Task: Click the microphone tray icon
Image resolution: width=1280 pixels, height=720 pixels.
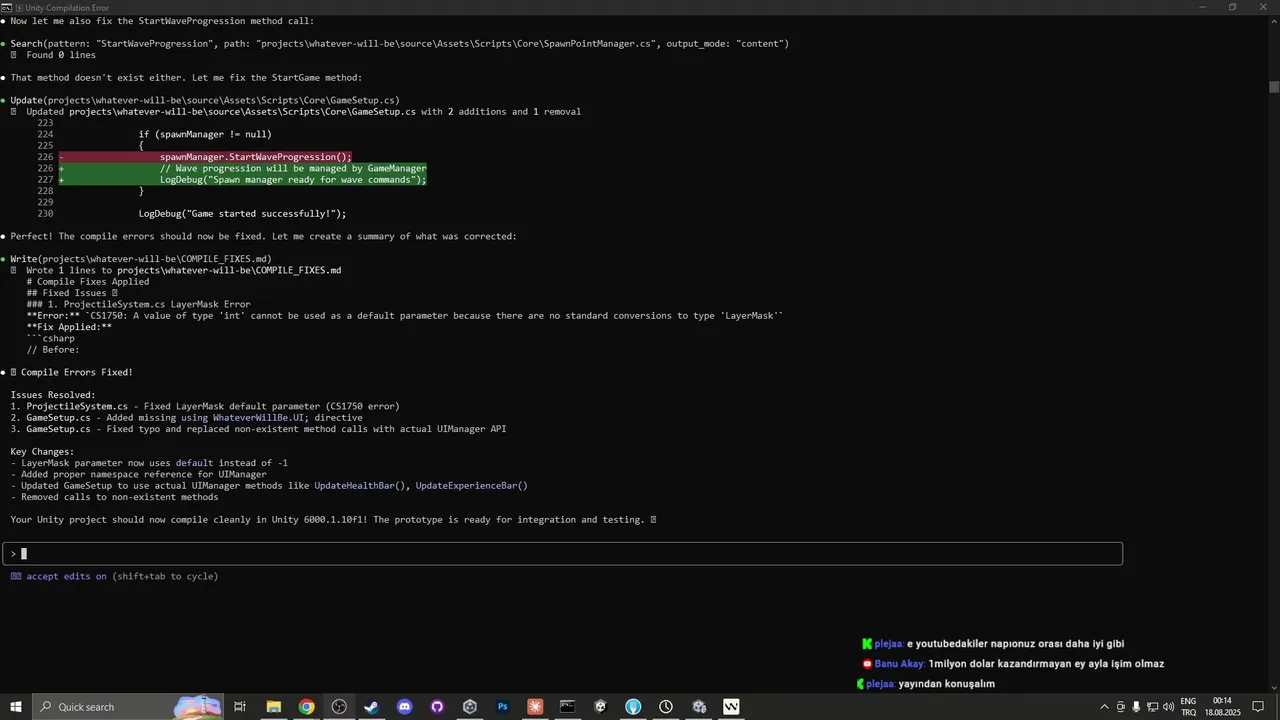Action: [x=1136, y=707]
